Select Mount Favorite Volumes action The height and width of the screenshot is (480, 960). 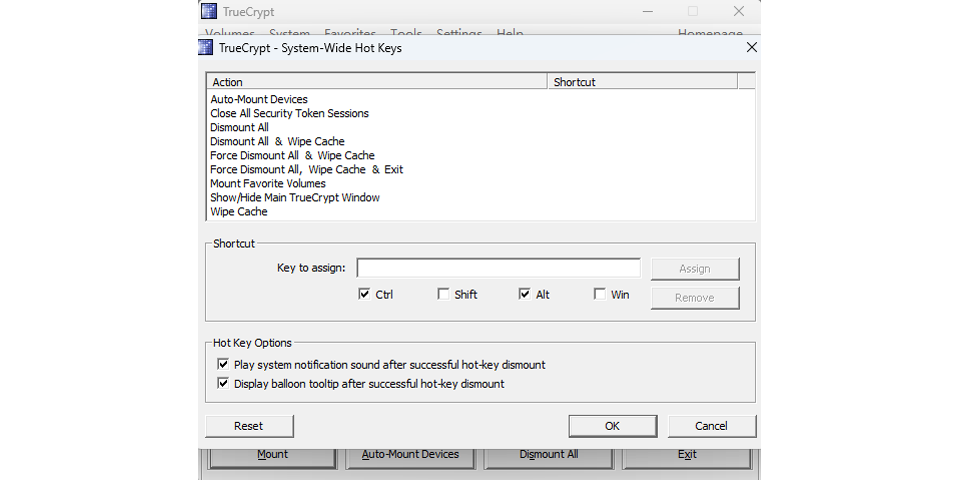[267, 184]
